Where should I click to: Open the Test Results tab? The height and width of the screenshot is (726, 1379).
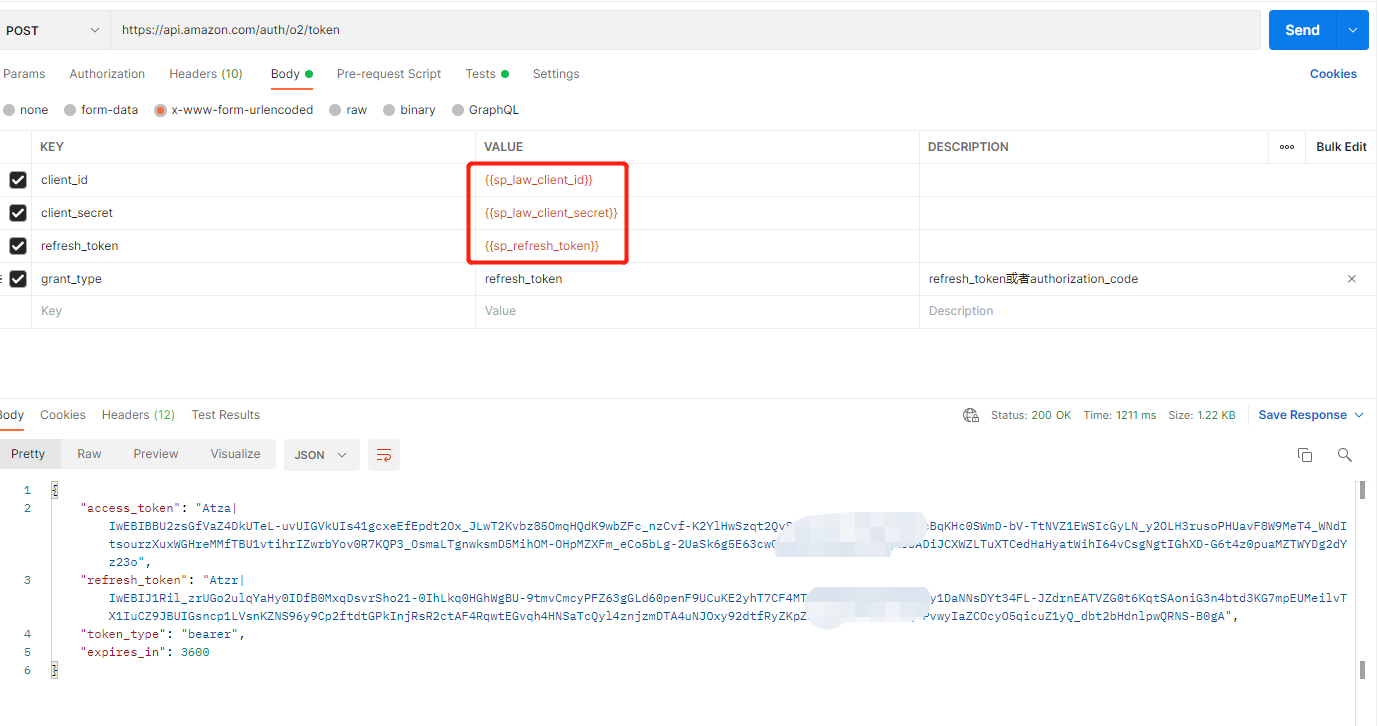point(225,414)
